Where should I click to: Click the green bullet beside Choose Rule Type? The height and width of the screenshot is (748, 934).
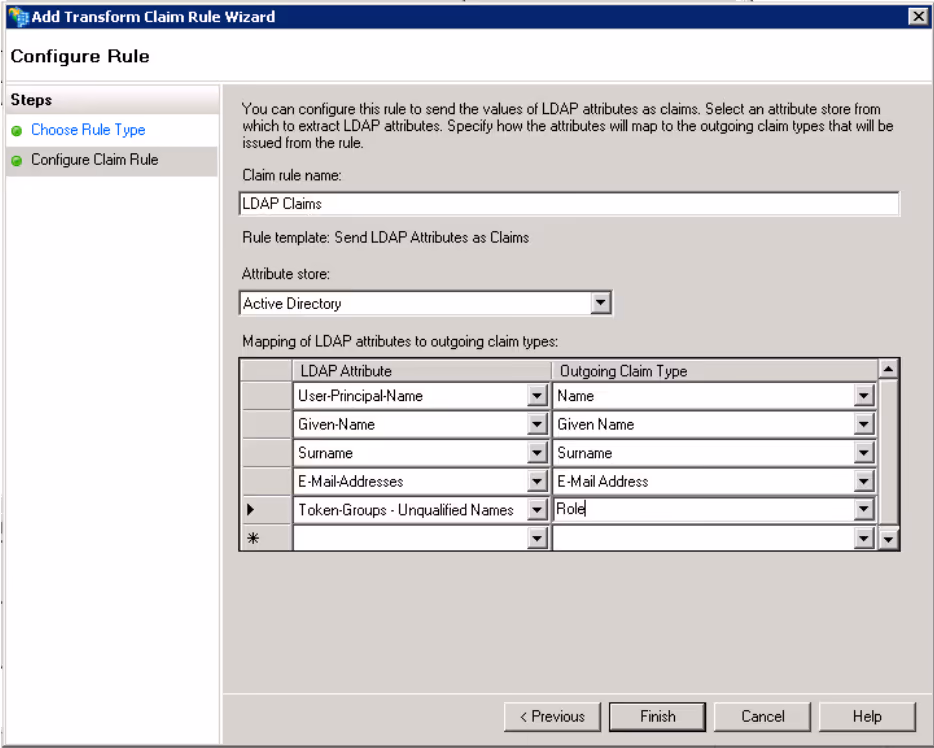pos(17,131)
